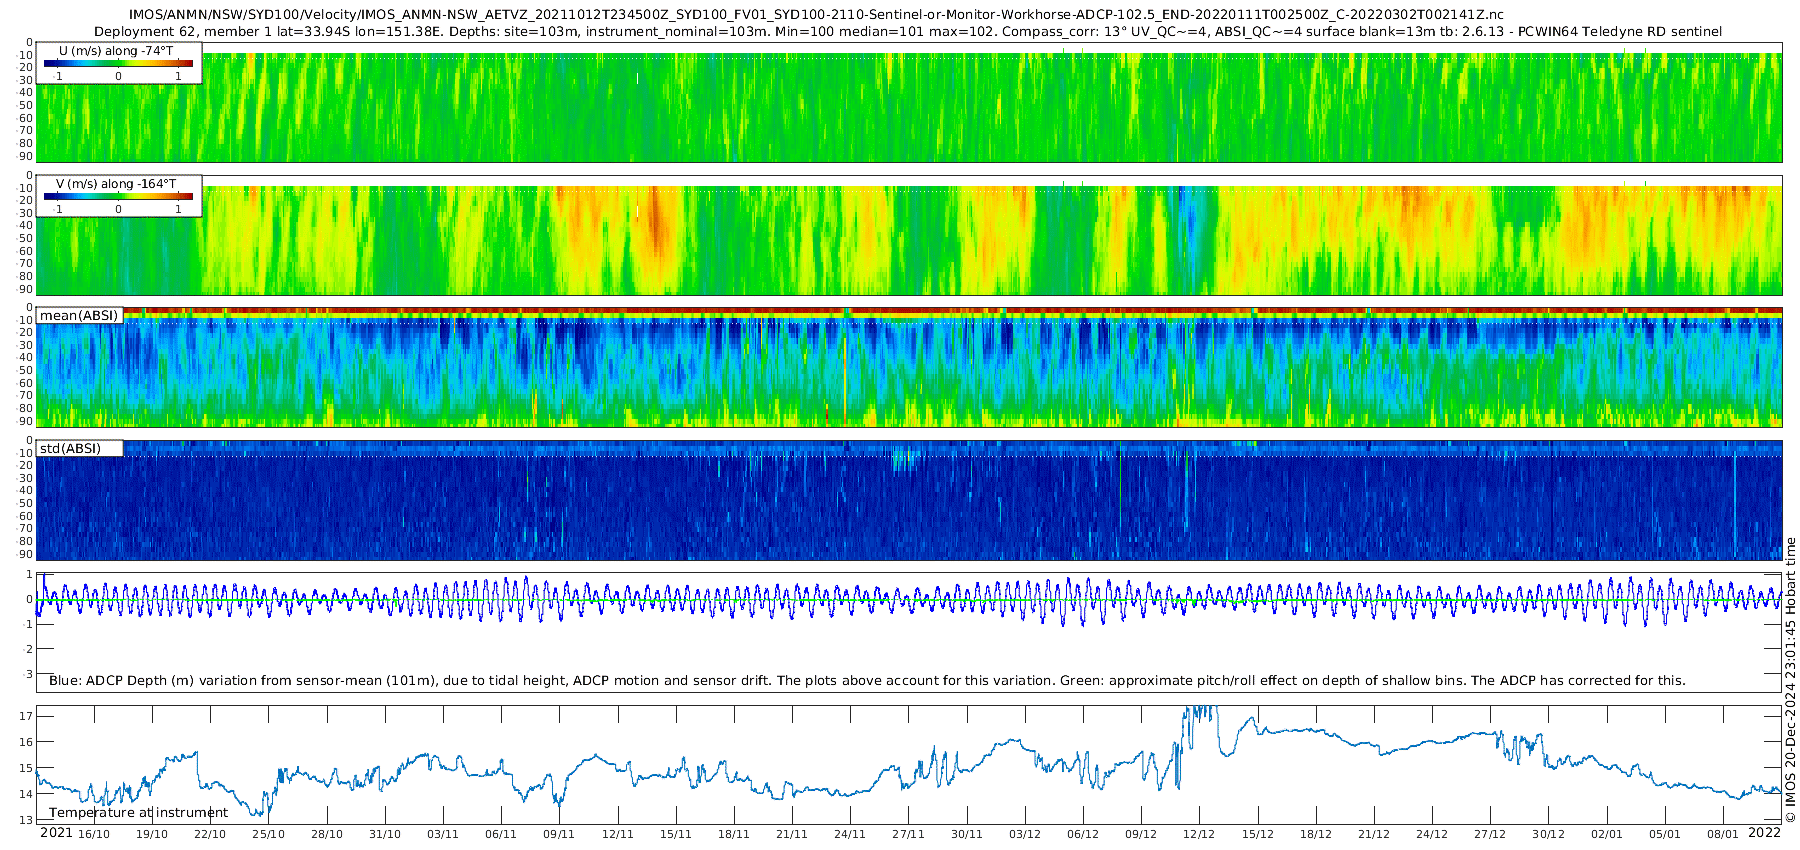Screen dimensions: 1800x850
Task: Click the U velocity colorbar
Action: 118,64
